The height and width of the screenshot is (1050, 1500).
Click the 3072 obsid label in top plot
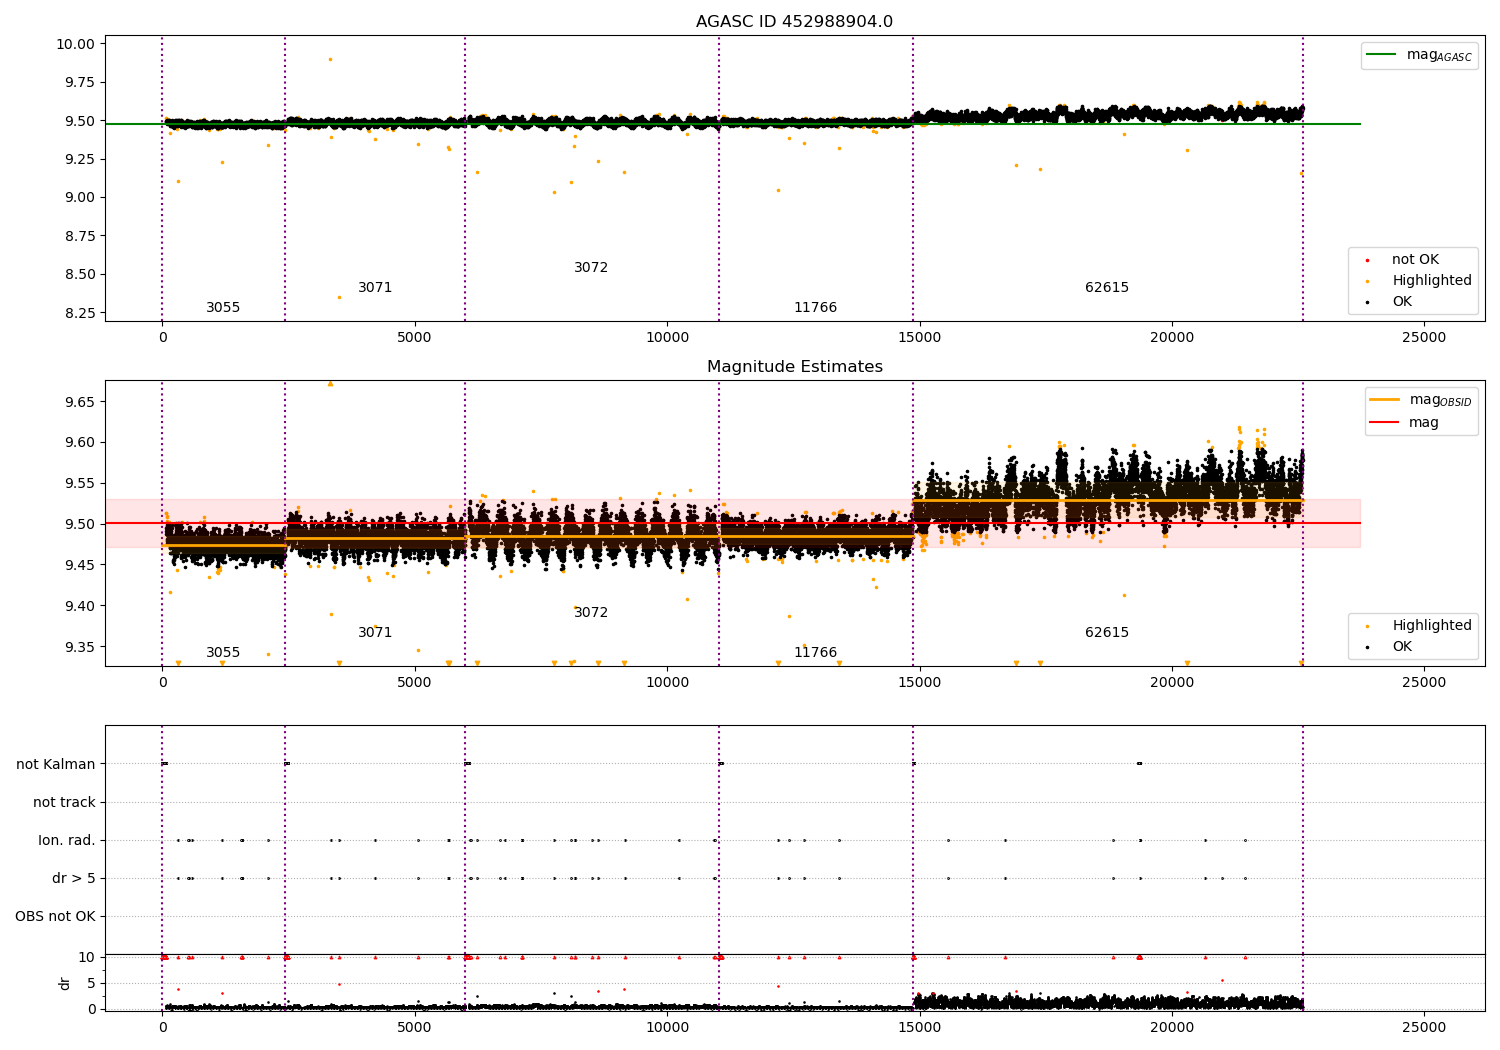tap(591, 268)
